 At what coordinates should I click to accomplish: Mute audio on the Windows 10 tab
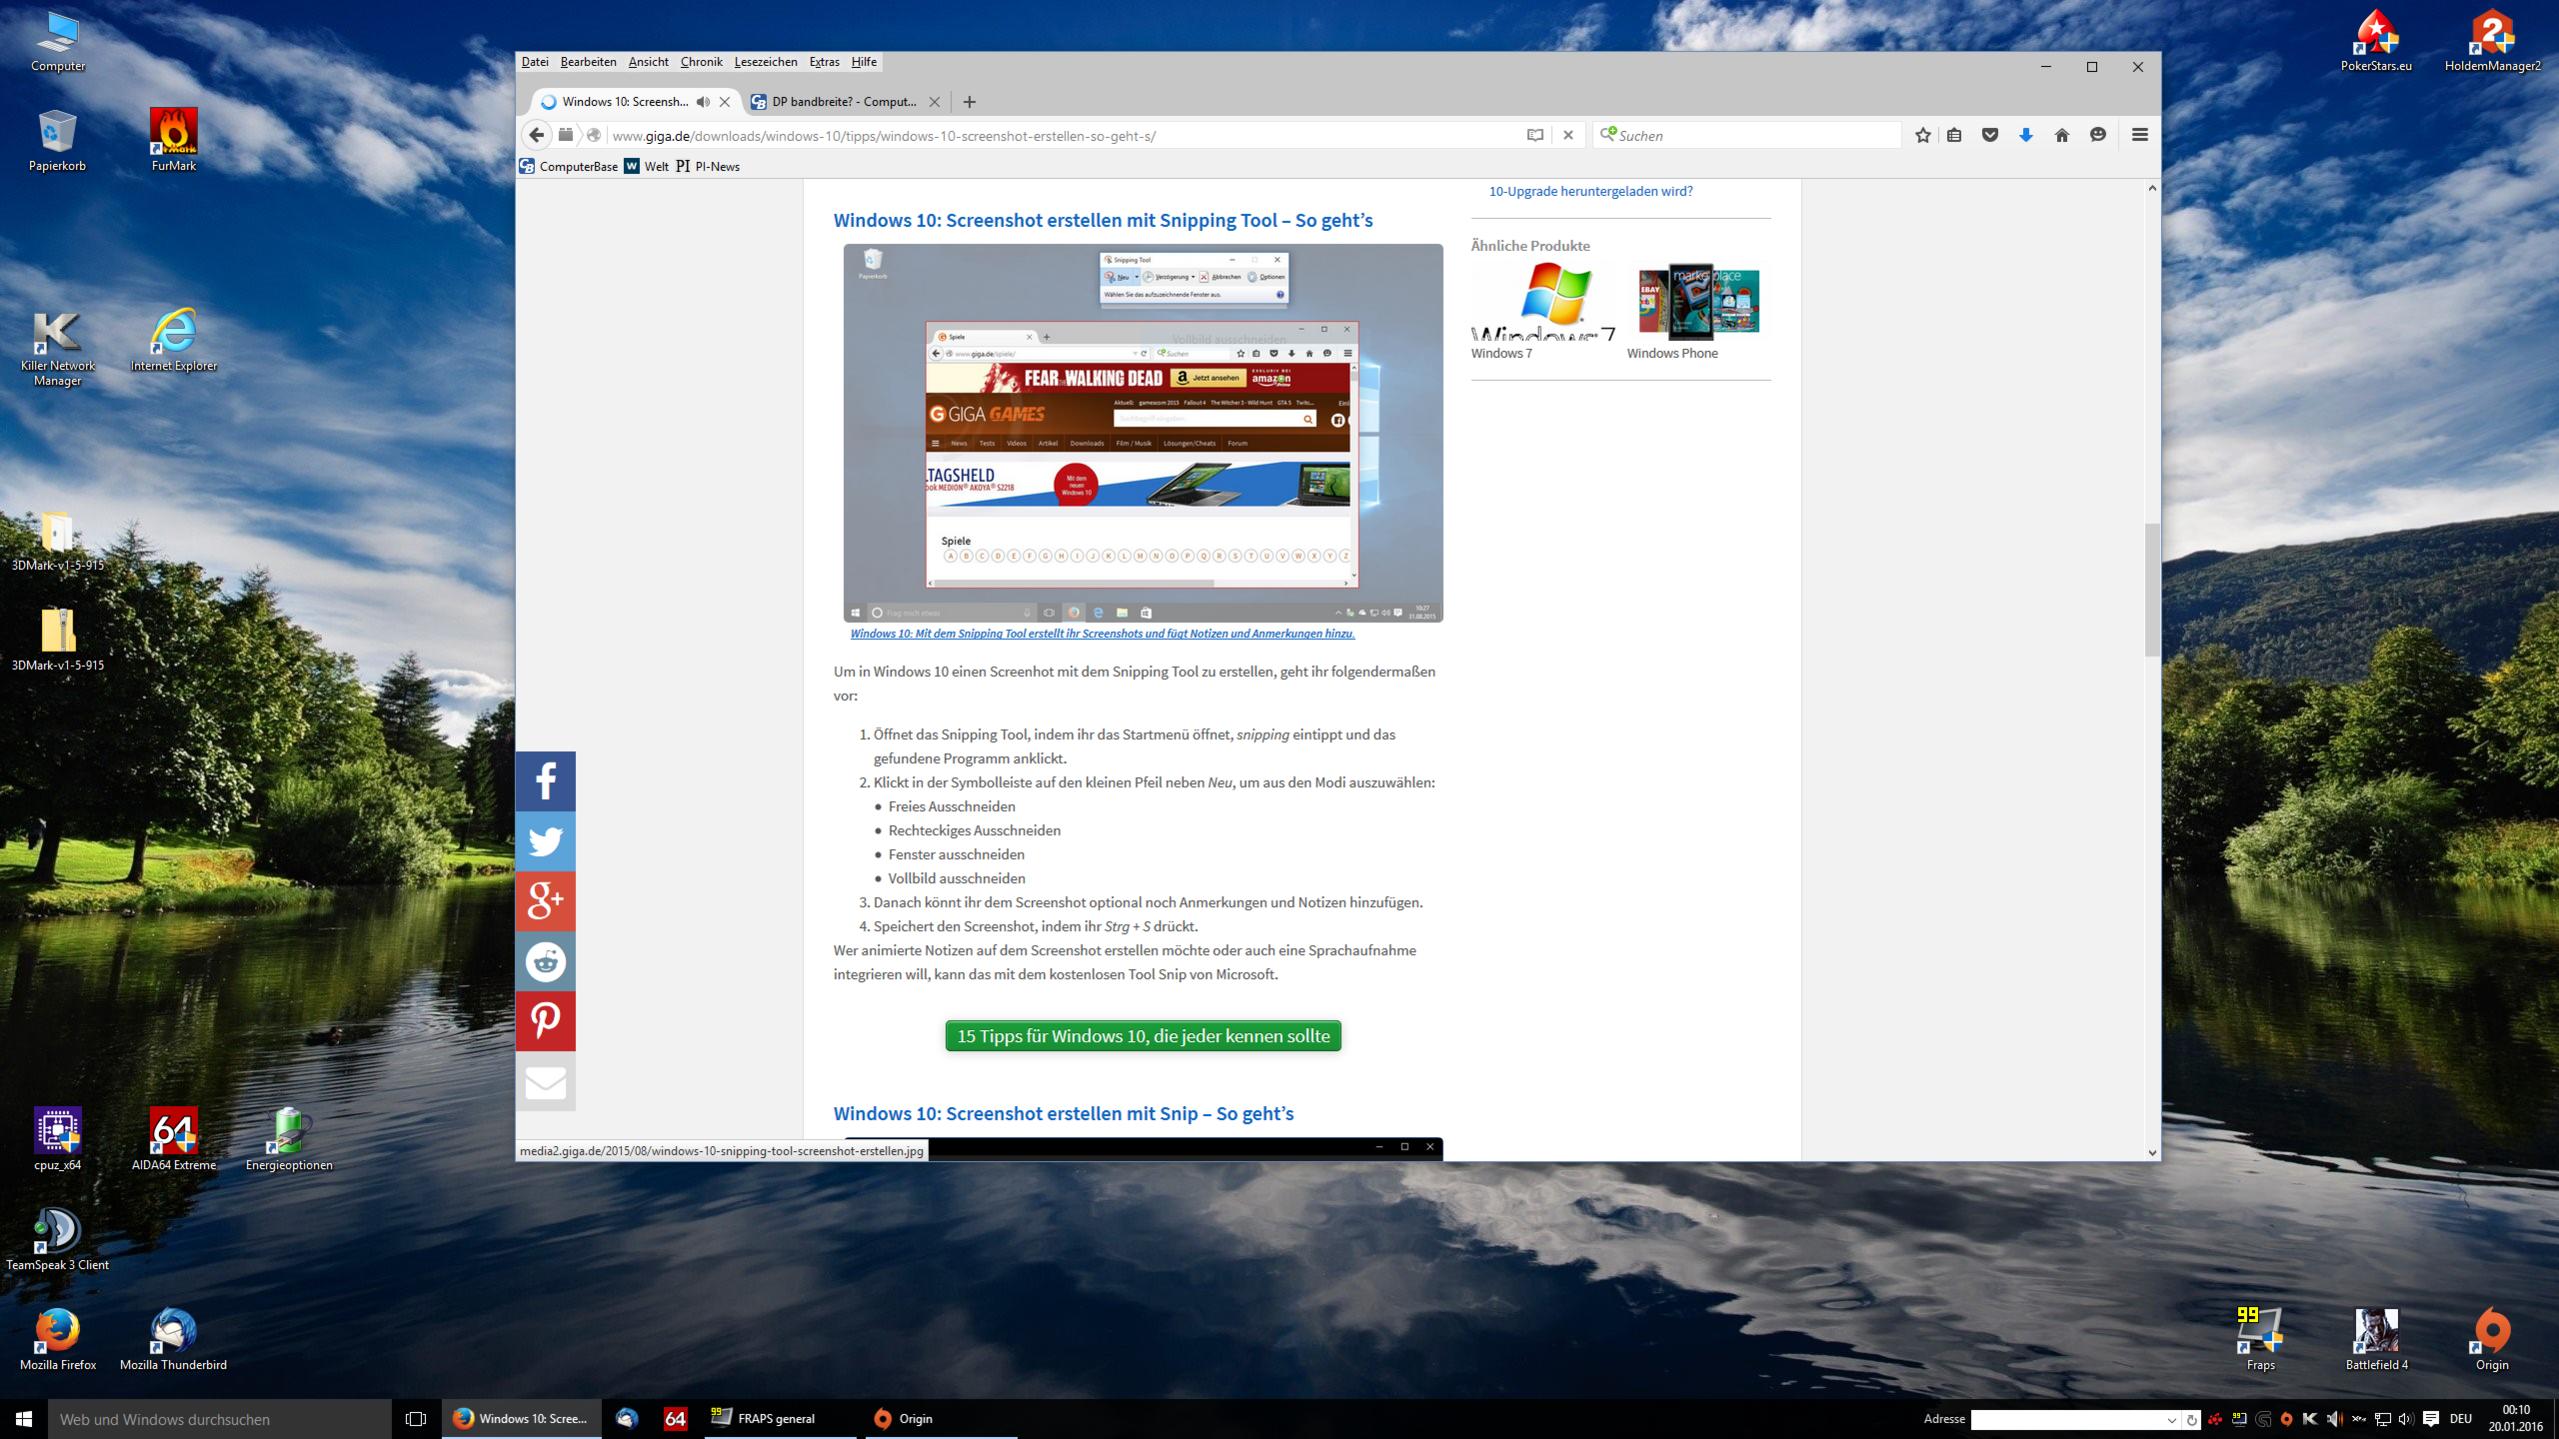pyautogui.click(x=703, y=102)
